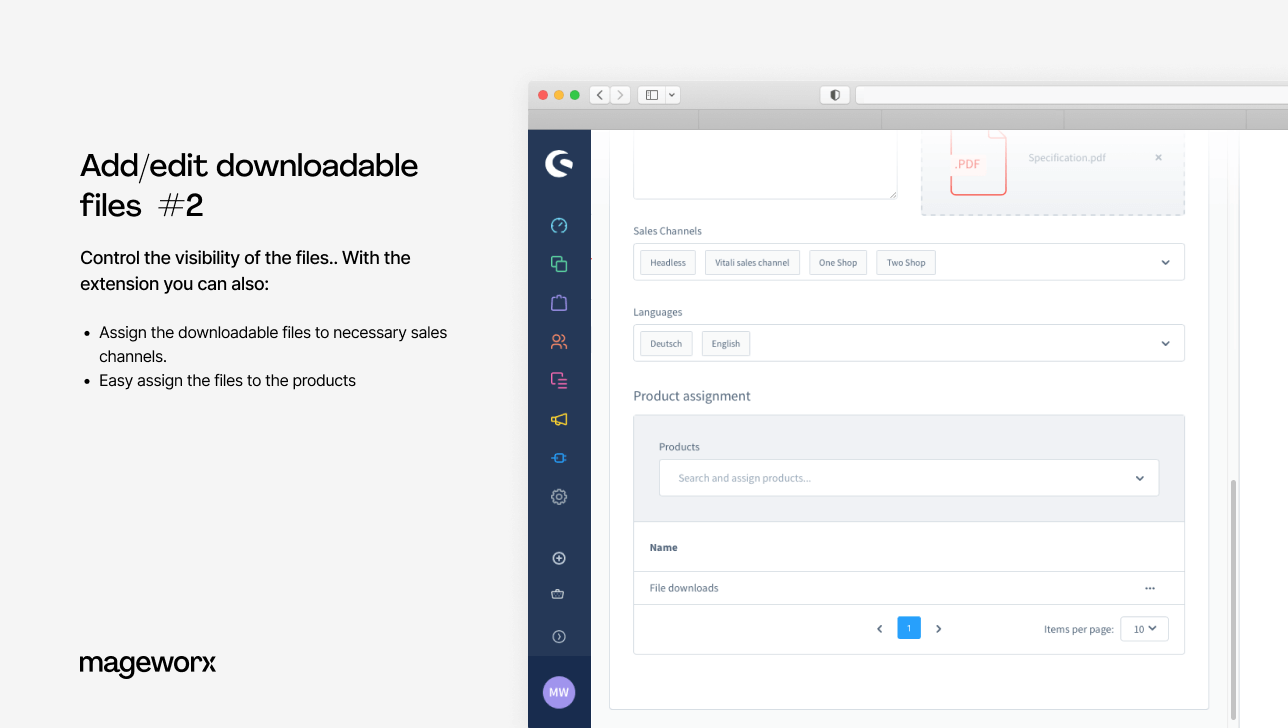Select page 1 in pagination

[908, 628]
